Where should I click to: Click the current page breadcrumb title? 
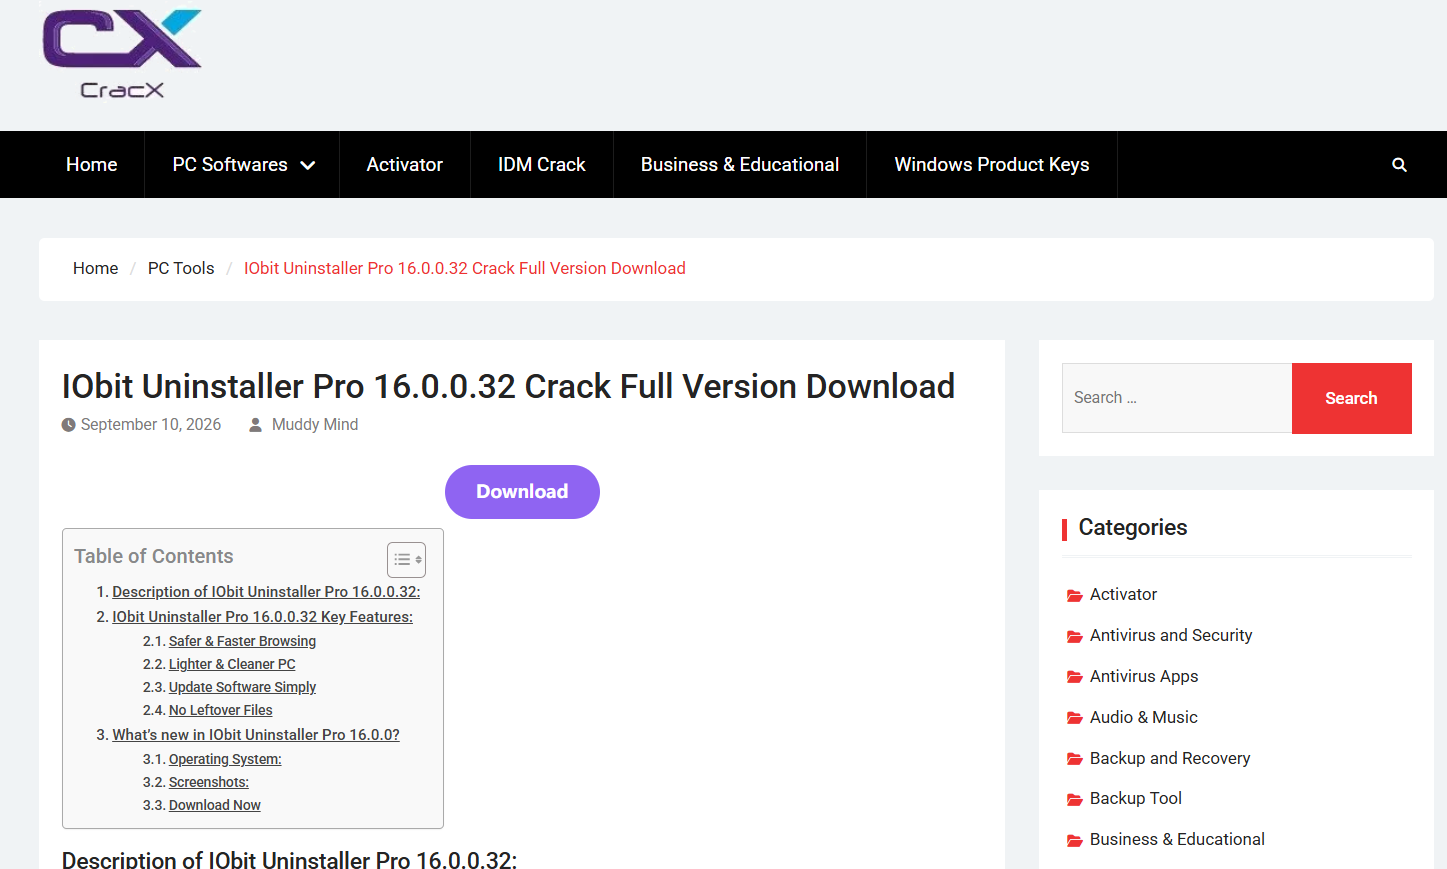click(x=465, y=268)
